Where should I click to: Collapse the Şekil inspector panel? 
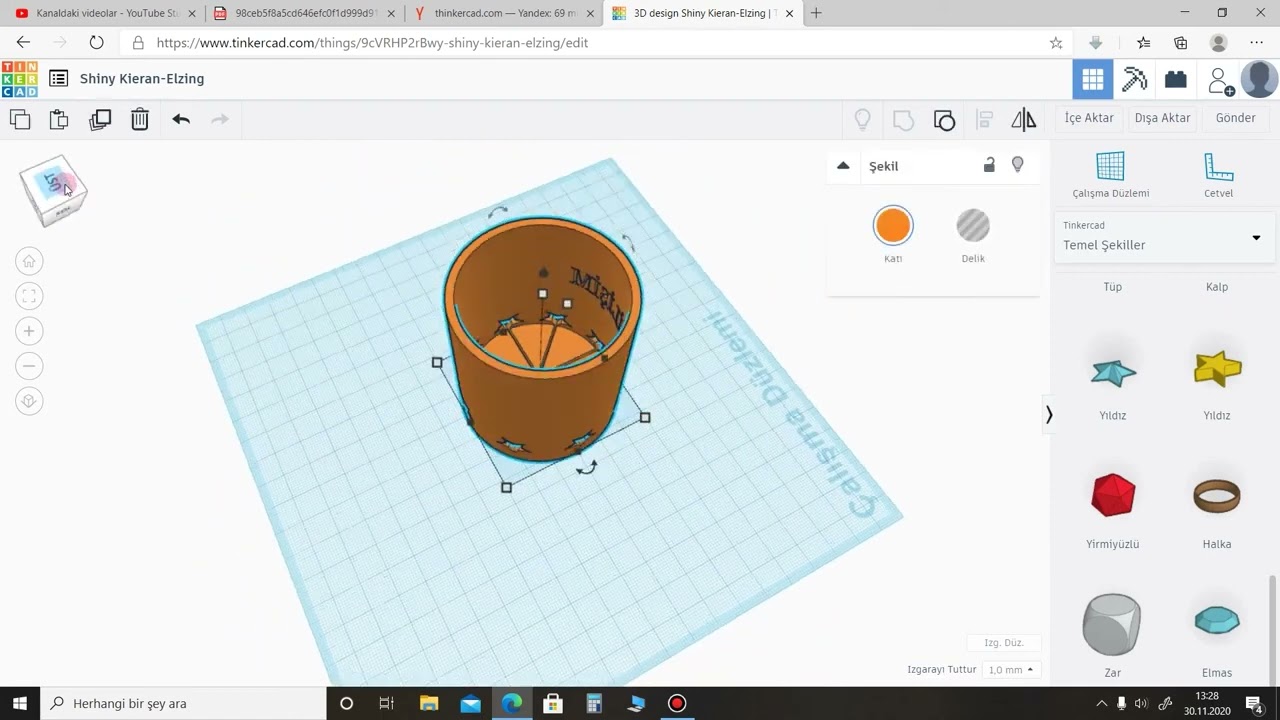(x=843, y=166)
